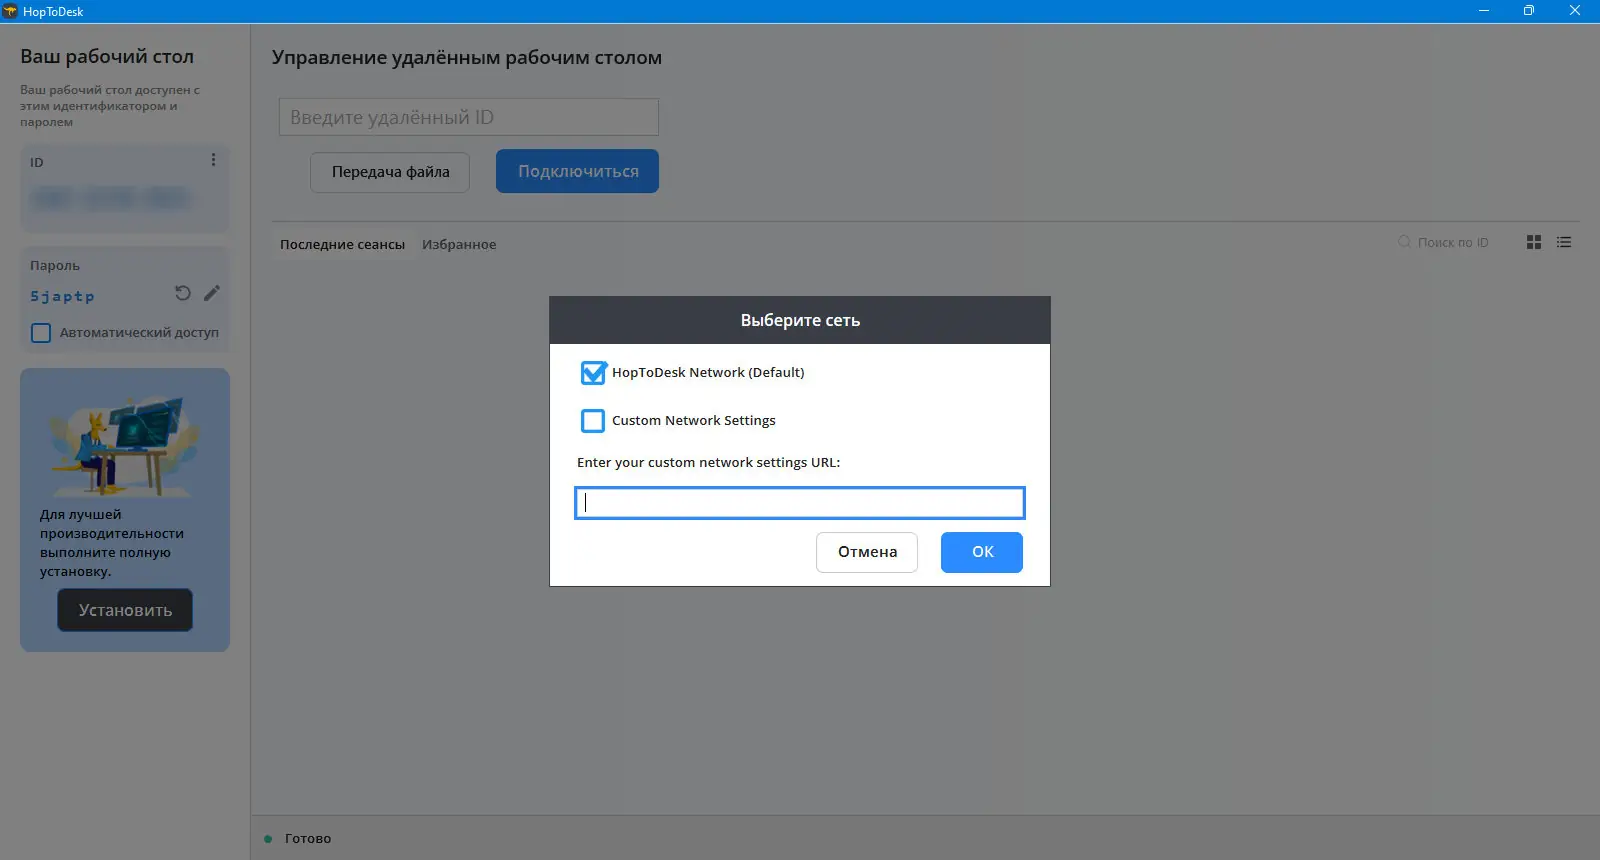The width and height of the screenshot is (1600, 860).
Task: Click the kangaroo at desk illustration
Action: 125,445
